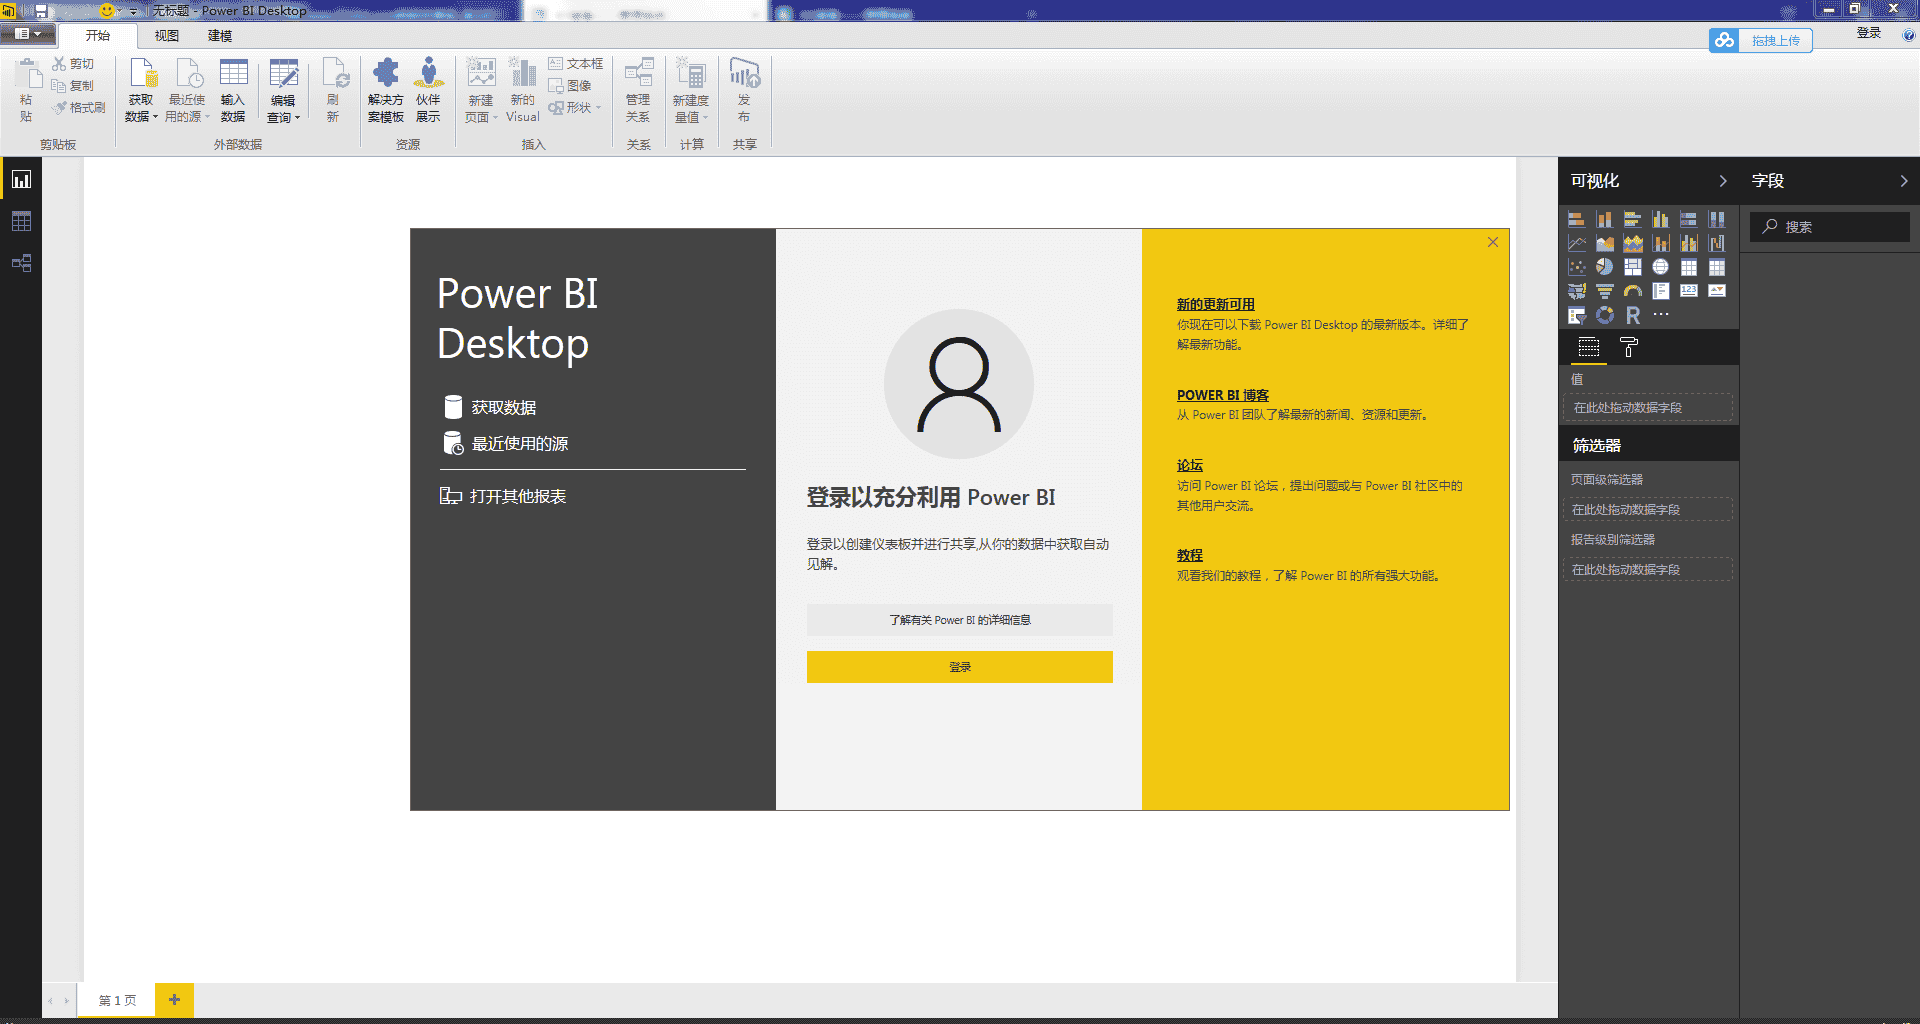Pick the gauge visualization icon
The image size is (1920, 1024).
[1632, 291]
